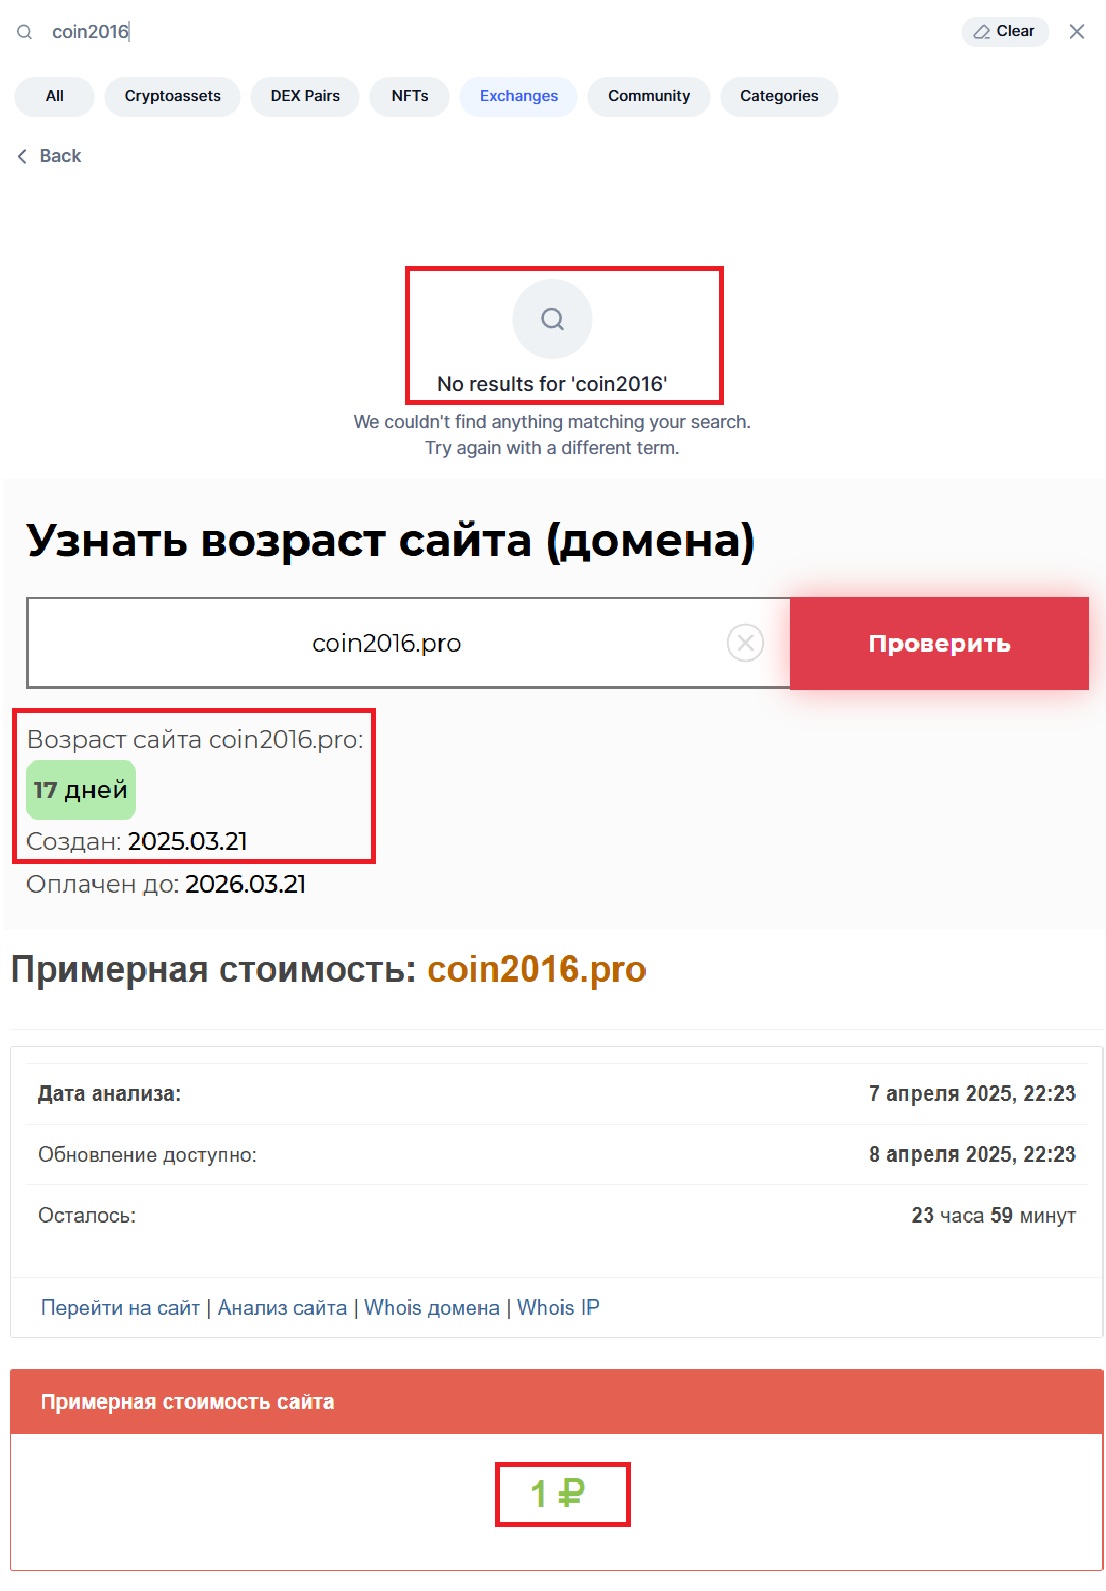Select the NFTs filter tab
Image resolution: width=1106 pixels, height=1591 pixels.
pos(410,96)
